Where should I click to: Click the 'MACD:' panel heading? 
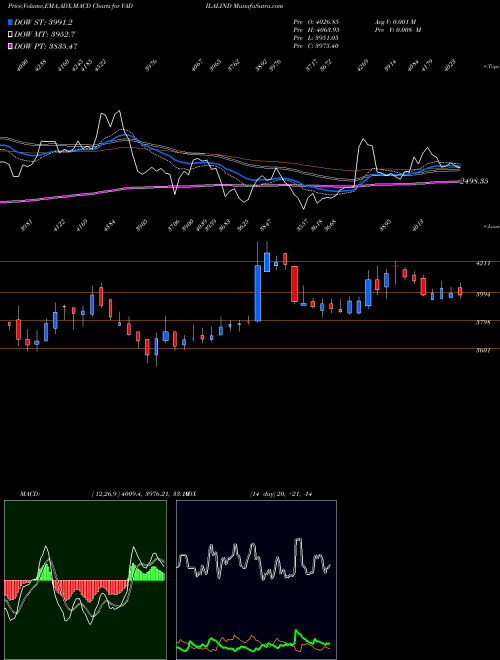tap(30, 494)
